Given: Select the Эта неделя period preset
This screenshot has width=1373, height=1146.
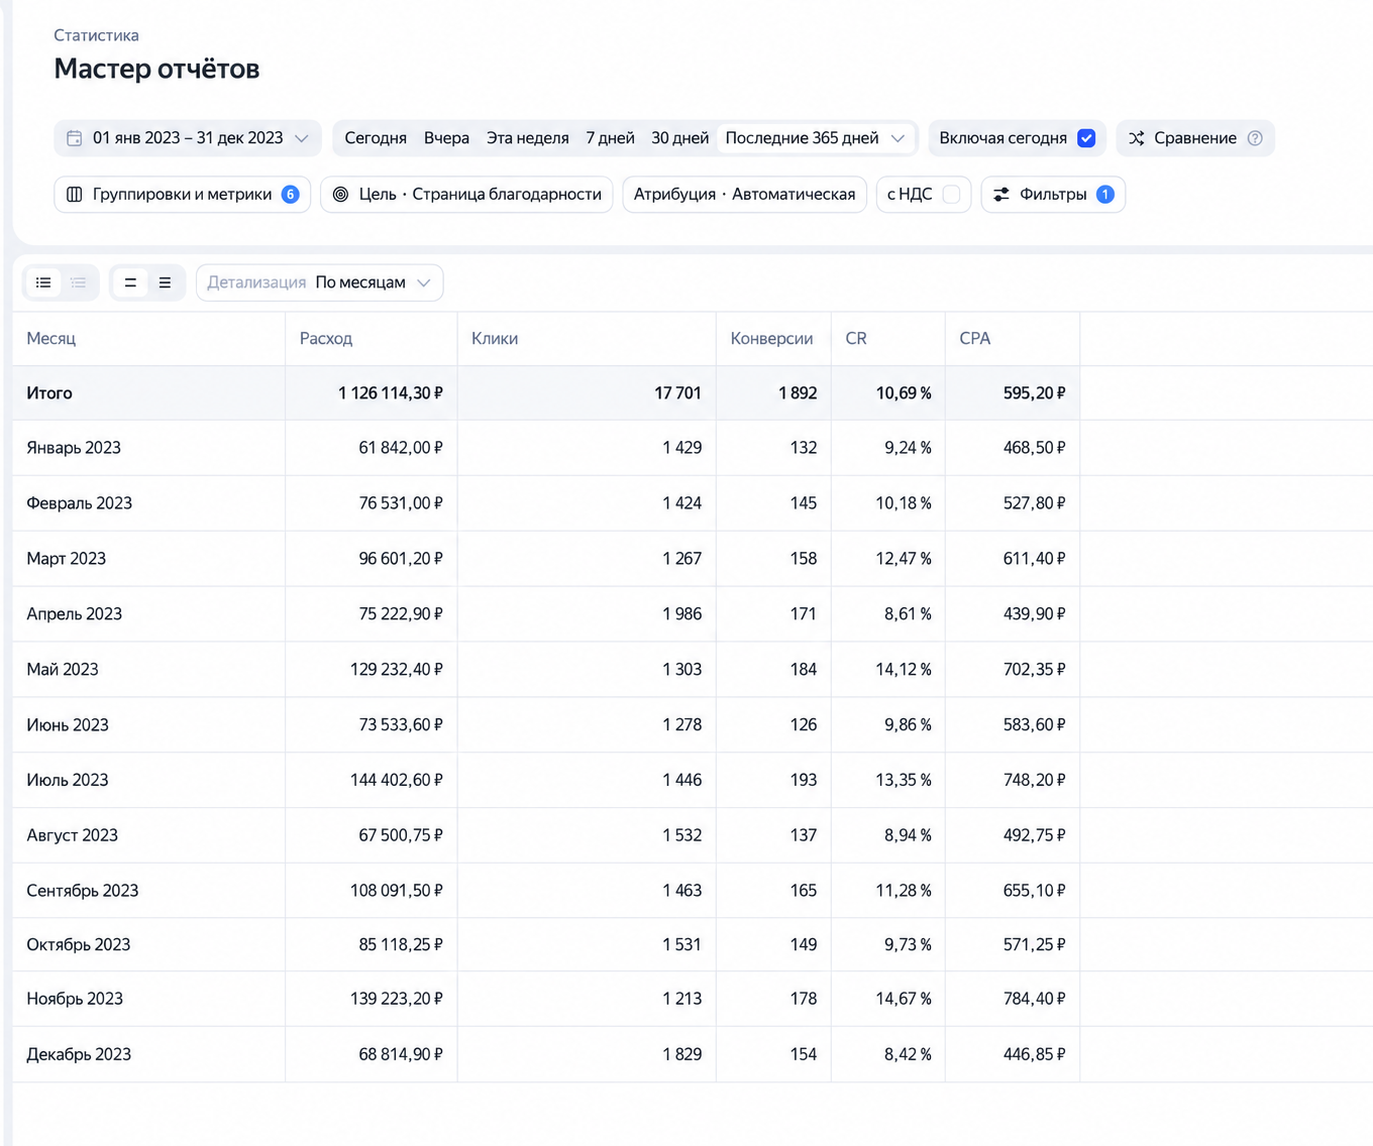Looking at the screenshot, I should coord(528,138).
